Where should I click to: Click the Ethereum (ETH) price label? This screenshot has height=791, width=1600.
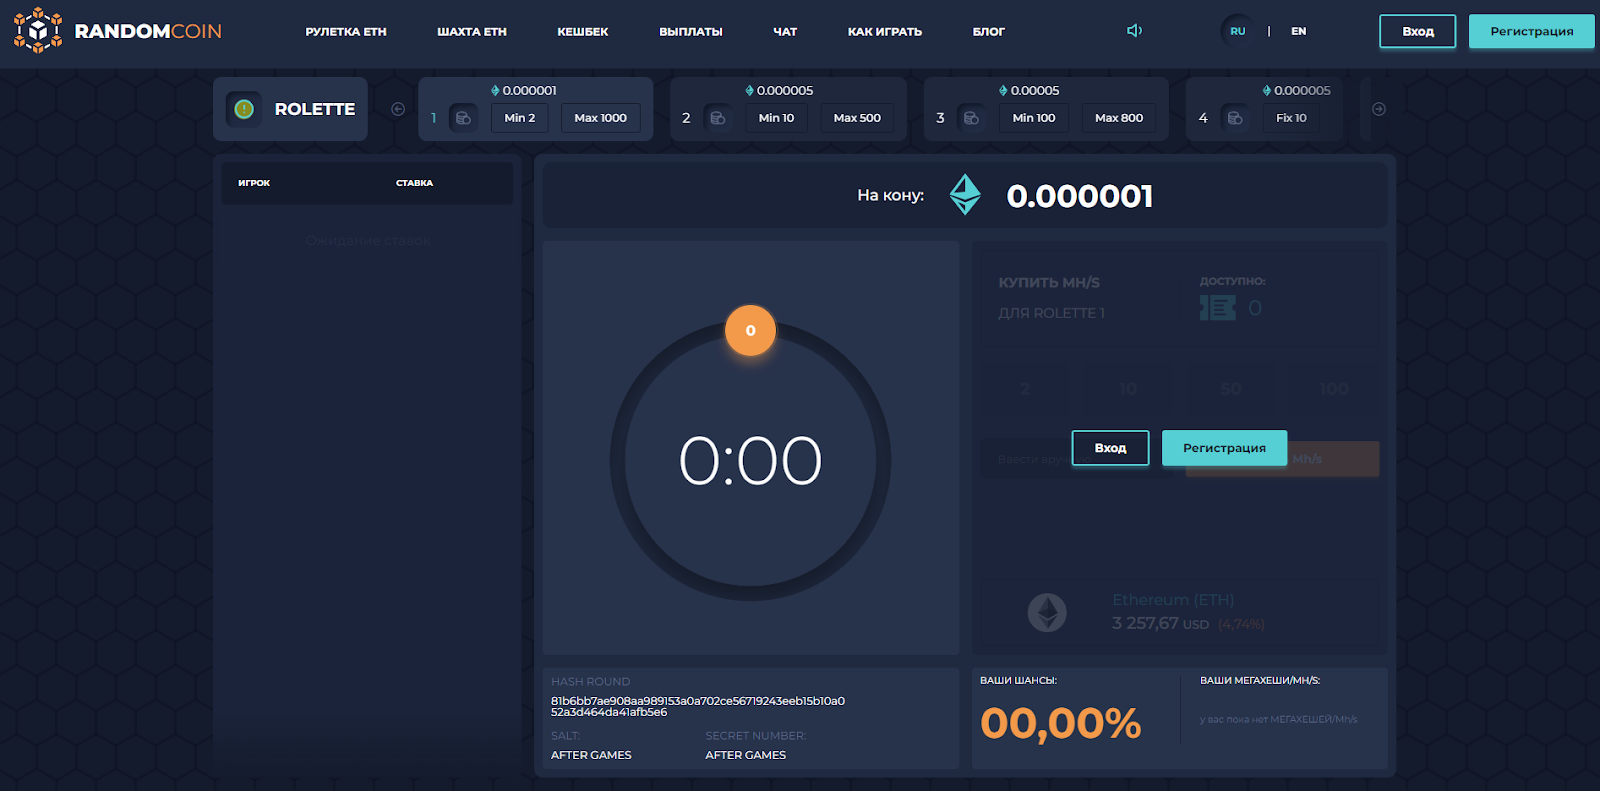pos(1173,600)
